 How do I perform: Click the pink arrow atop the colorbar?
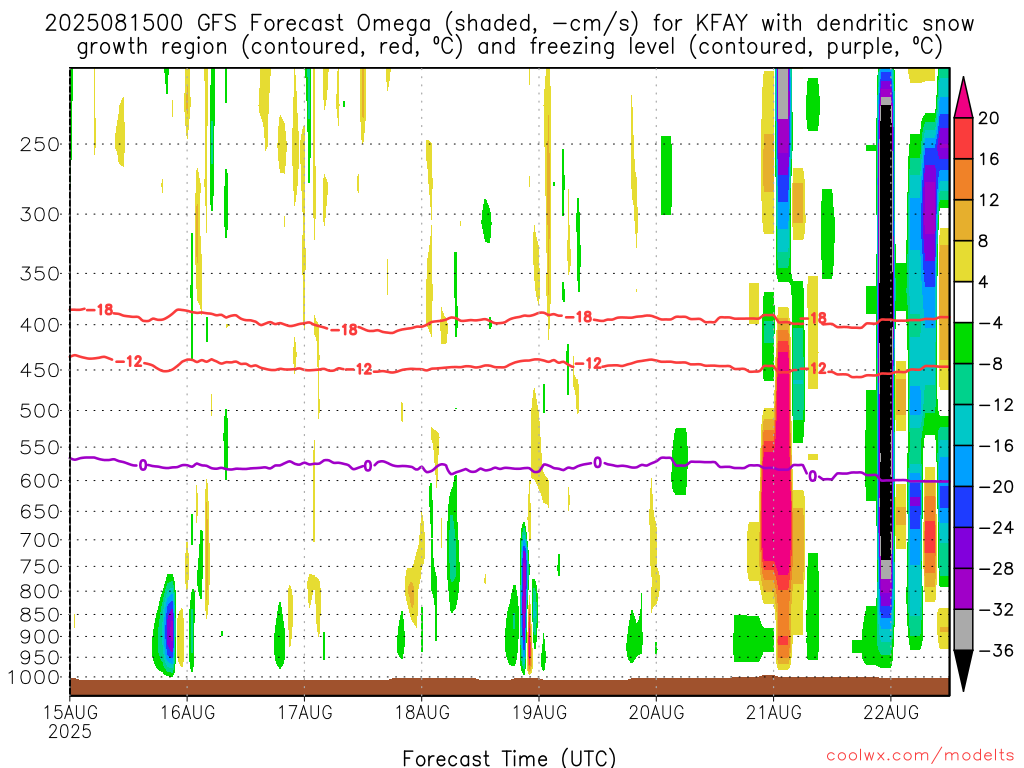click(x=963, y=98)
